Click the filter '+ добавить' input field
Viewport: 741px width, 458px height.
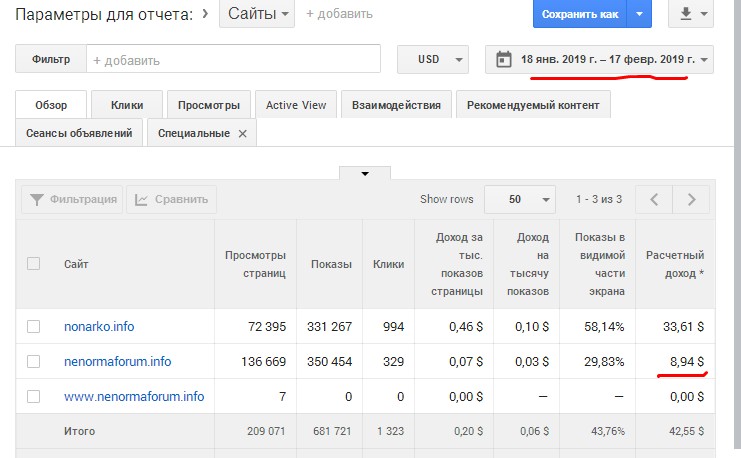pyautogui.click(x=232, y=60)
